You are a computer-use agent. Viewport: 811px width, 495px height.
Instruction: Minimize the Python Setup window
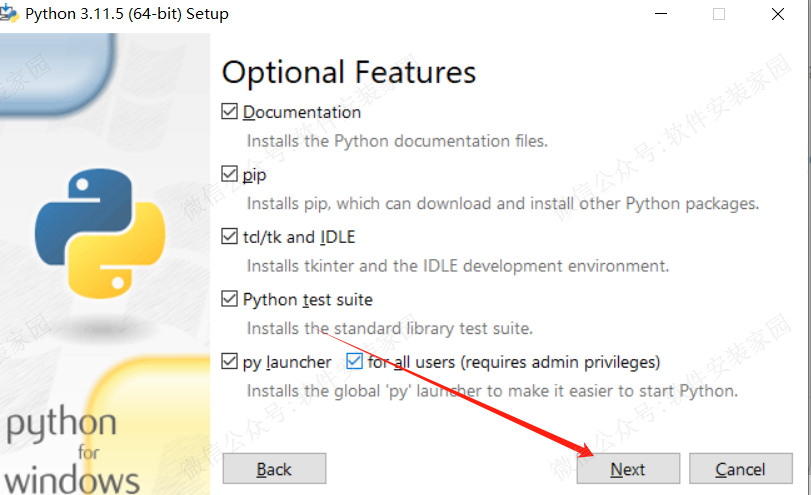pos(661,14)
